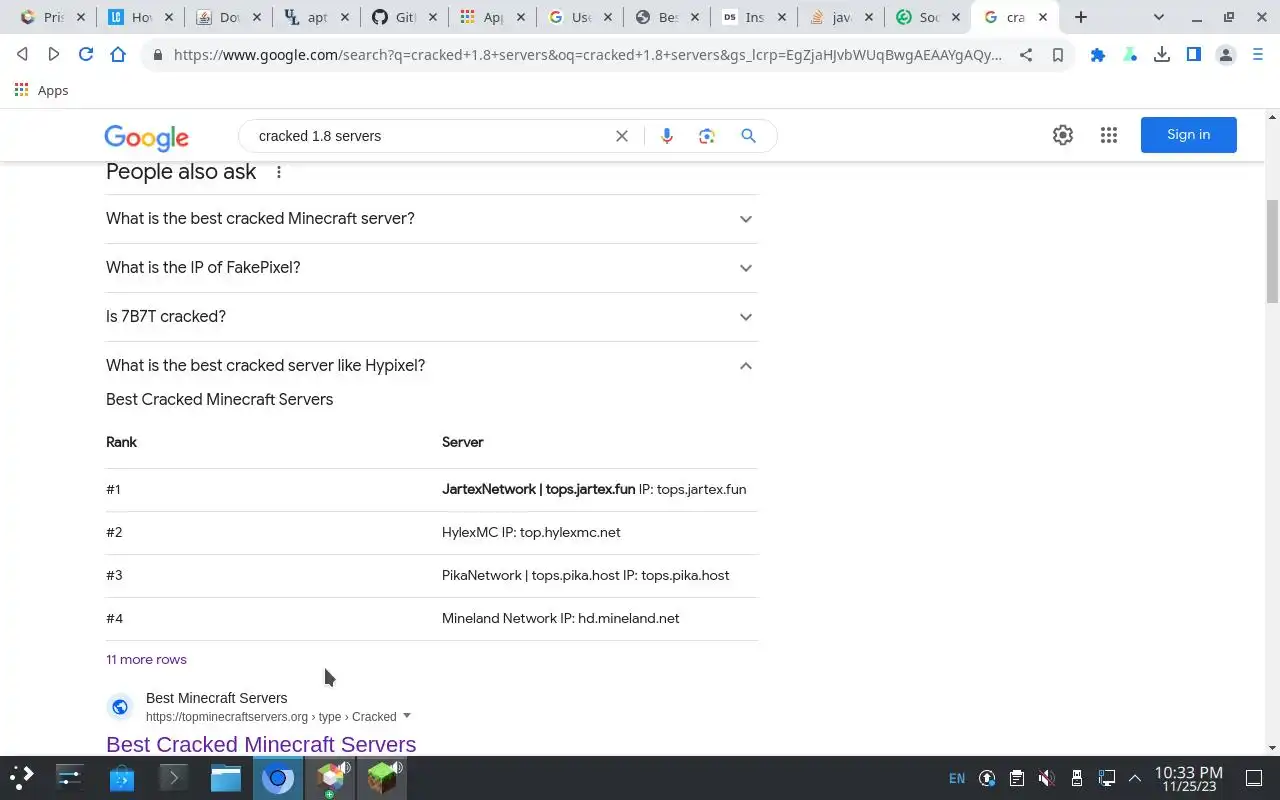Screen dimensions: 1280x800
Task: Open browser downloads
Action: [x=1162, y=55]
